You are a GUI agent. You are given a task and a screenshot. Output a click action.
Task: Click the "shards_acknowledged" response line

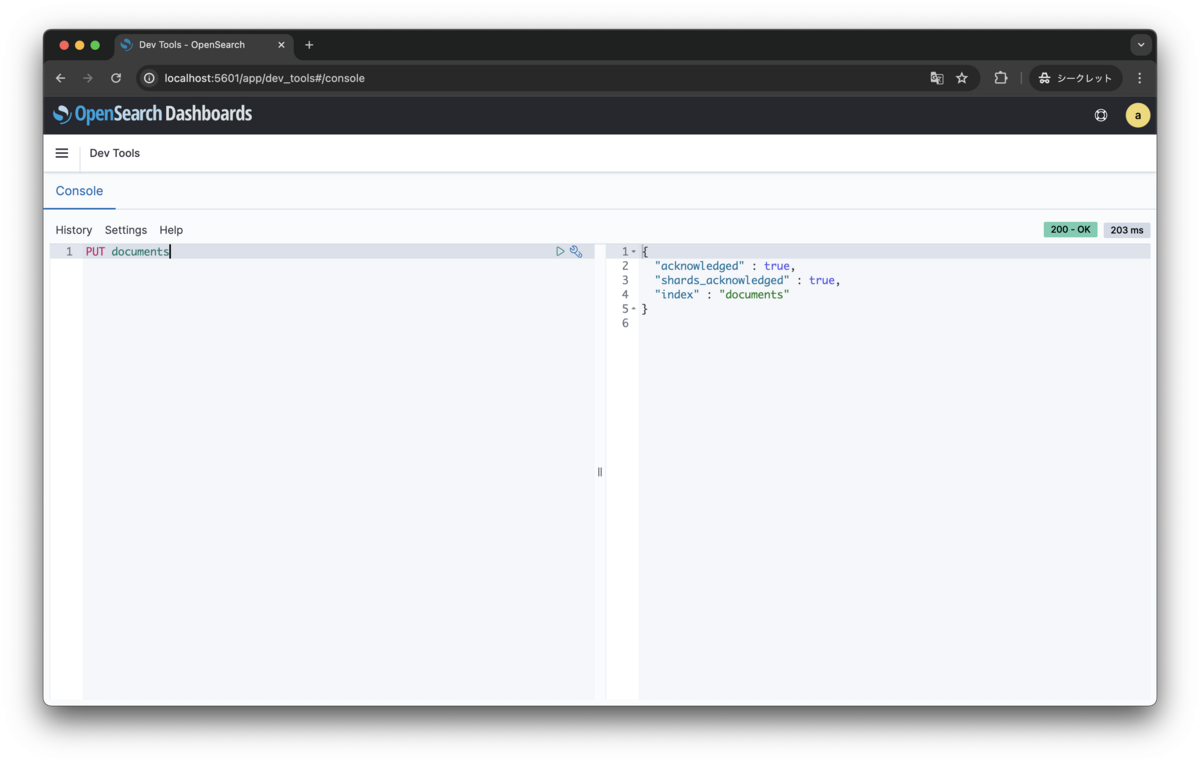click(747, 280)
